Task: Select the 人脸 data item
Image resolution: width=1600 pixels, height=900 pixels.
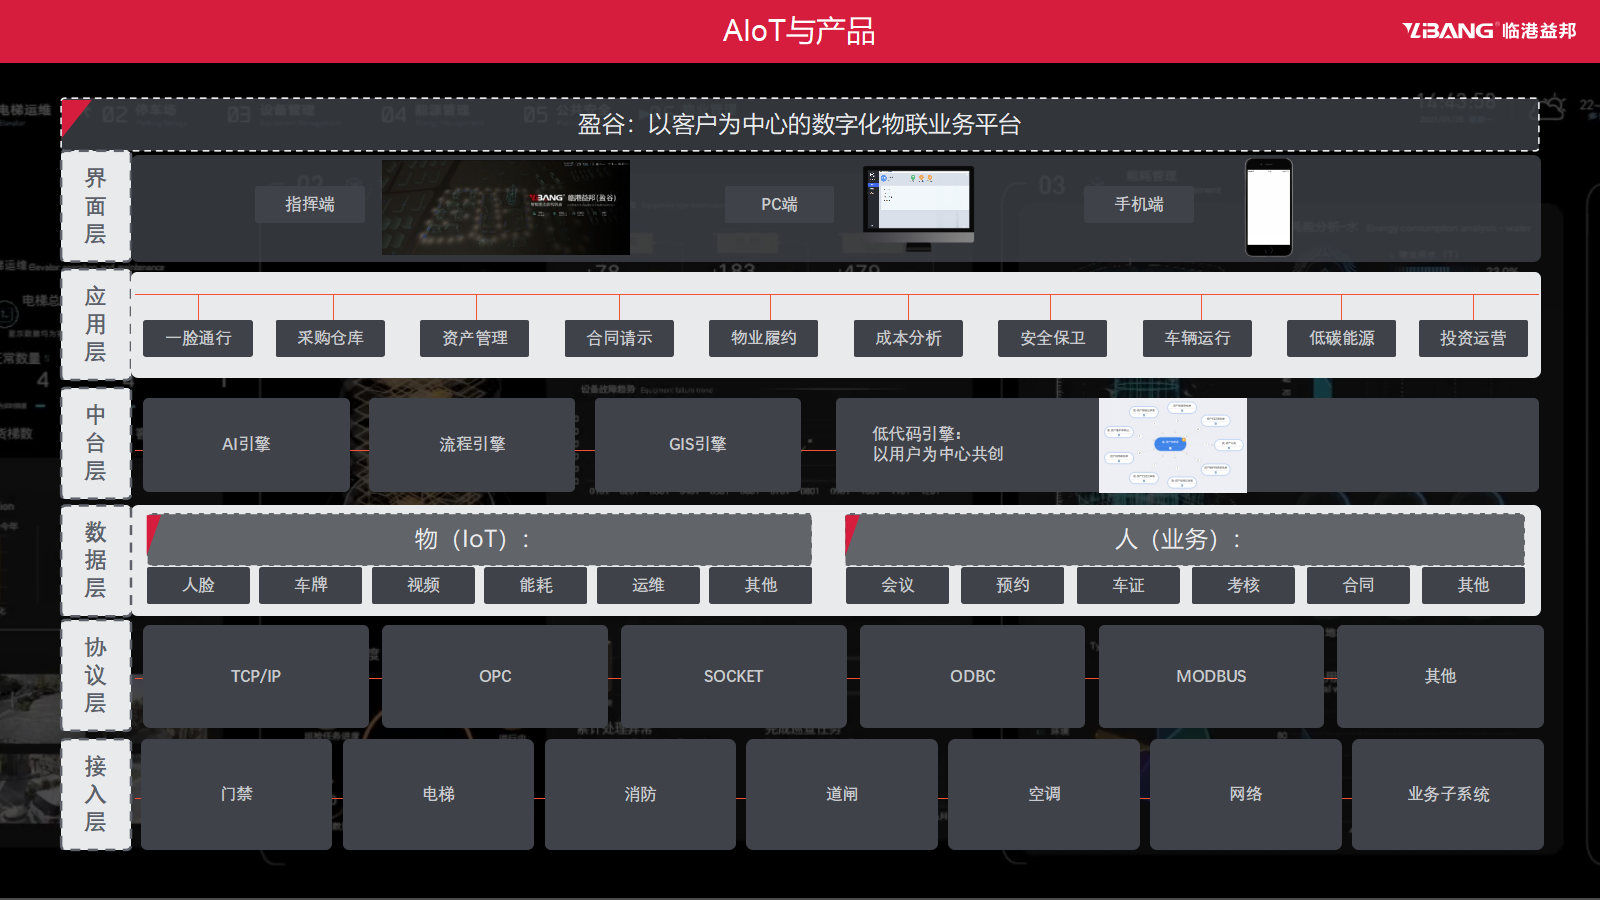Action: pos(198,585)
